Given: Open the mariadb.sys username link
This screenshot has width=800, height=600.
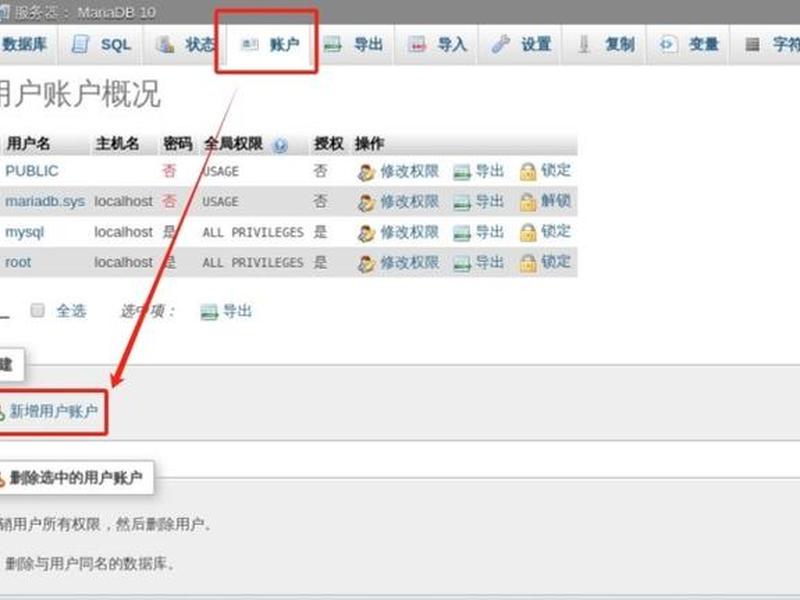Looking at the screenshot, I should [45, 202].
